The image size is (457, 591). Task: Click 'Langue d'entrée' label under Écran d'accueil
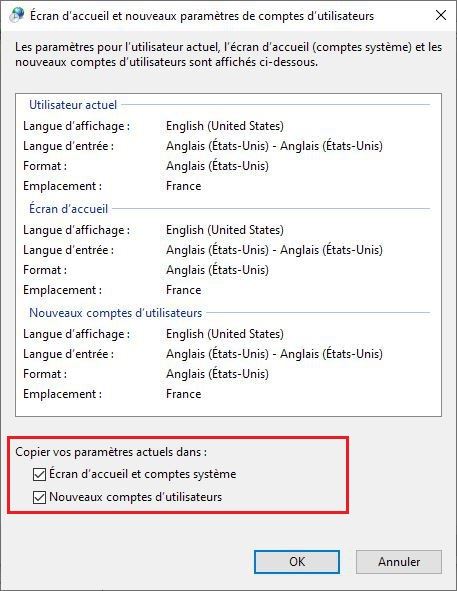coord(68,250)
